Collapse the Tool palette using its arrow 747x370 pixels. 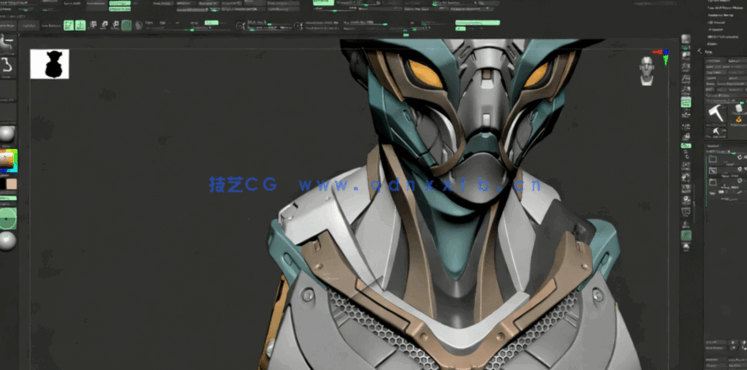[x=699, y=50]
